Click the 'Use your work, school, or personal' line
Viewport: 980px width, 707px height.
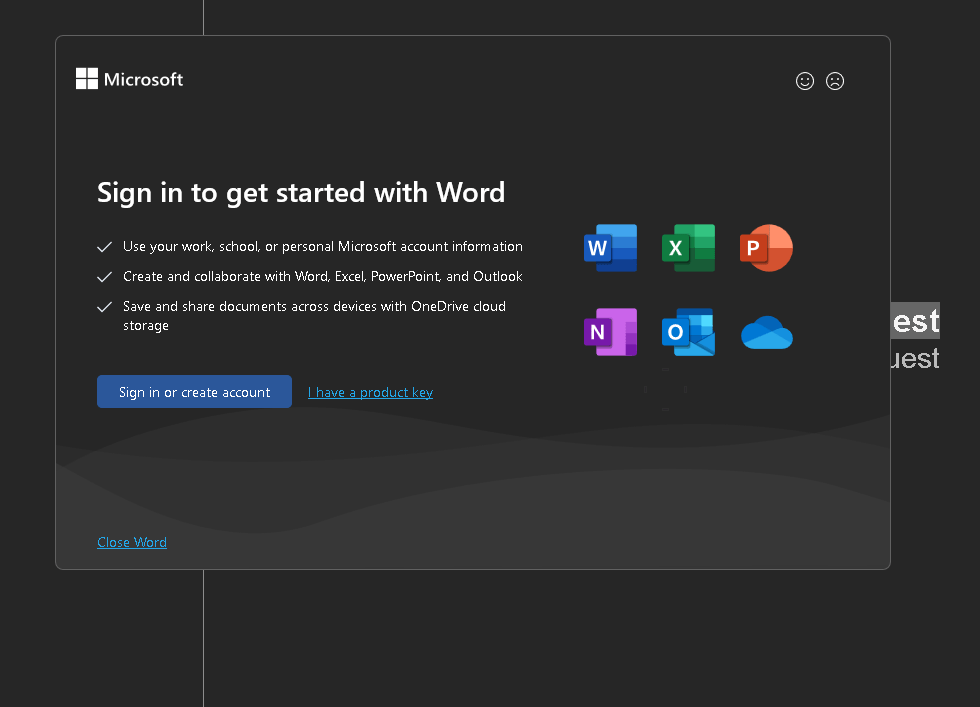322,246
